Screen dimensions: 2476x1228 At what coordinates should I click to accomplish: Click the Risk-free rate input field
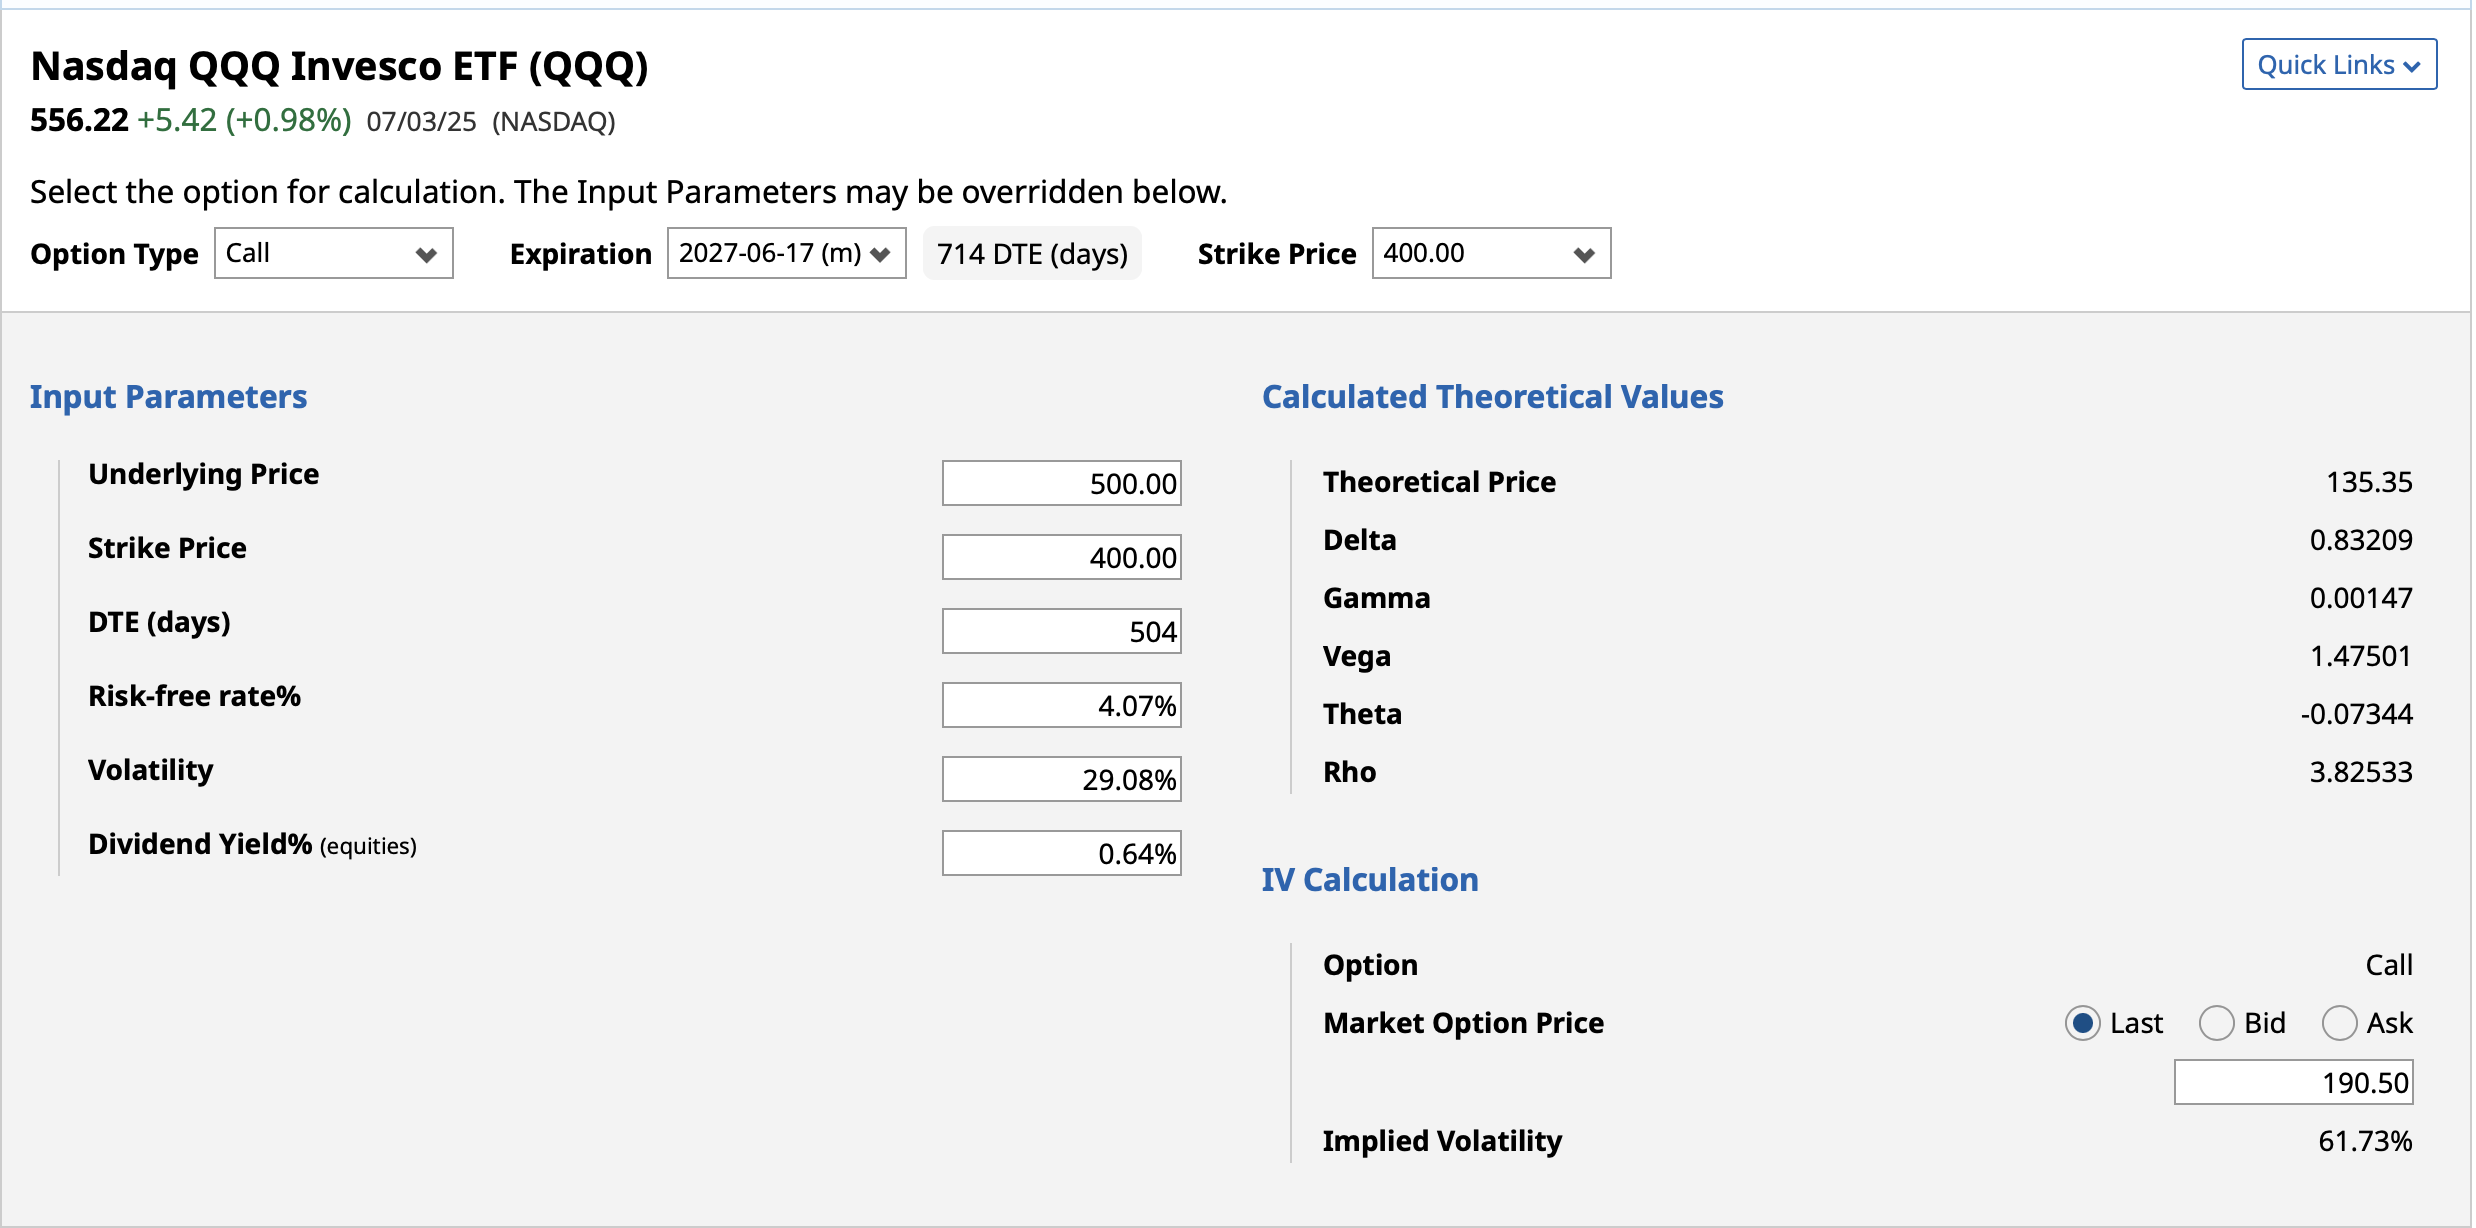pyautogui.click(x=1061, y=706)
